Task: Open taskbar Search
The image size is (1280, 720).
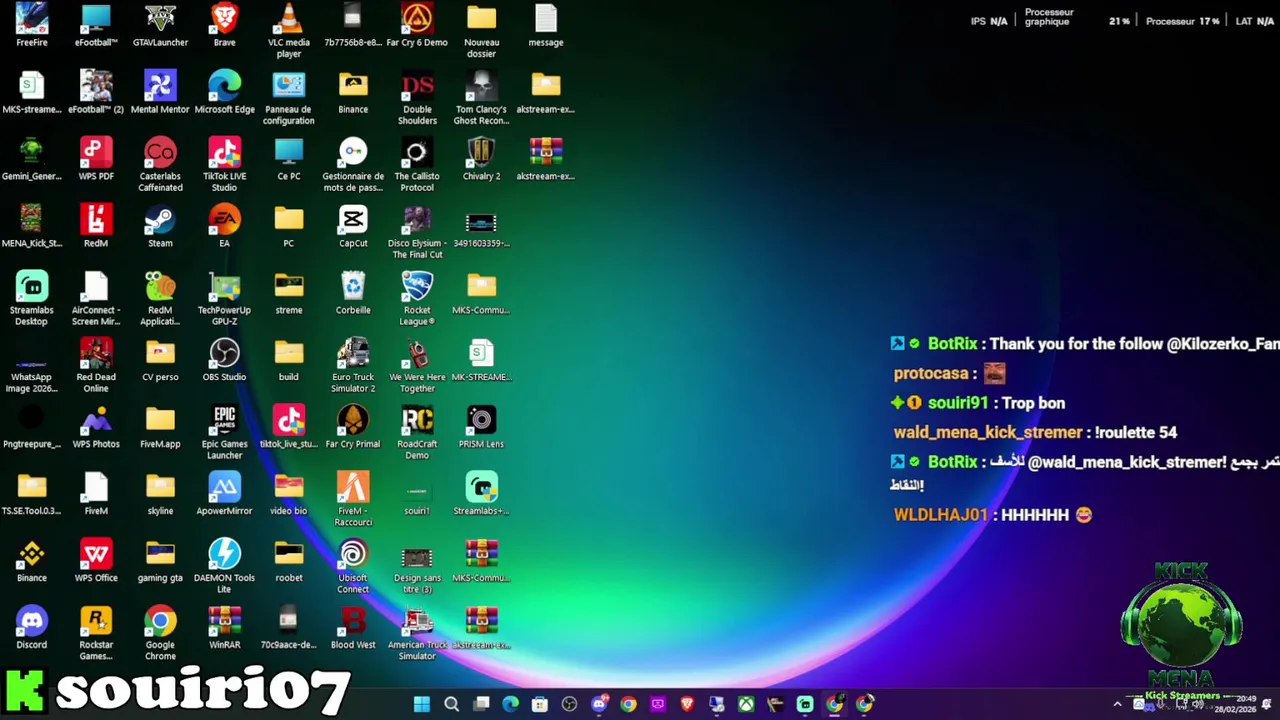Action: 451,704
